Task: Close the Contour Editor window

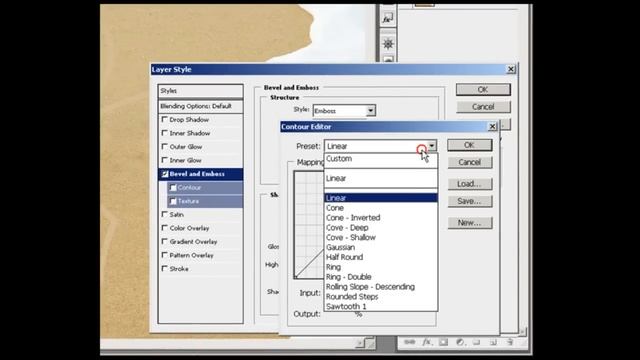Action: coord(492,127)
